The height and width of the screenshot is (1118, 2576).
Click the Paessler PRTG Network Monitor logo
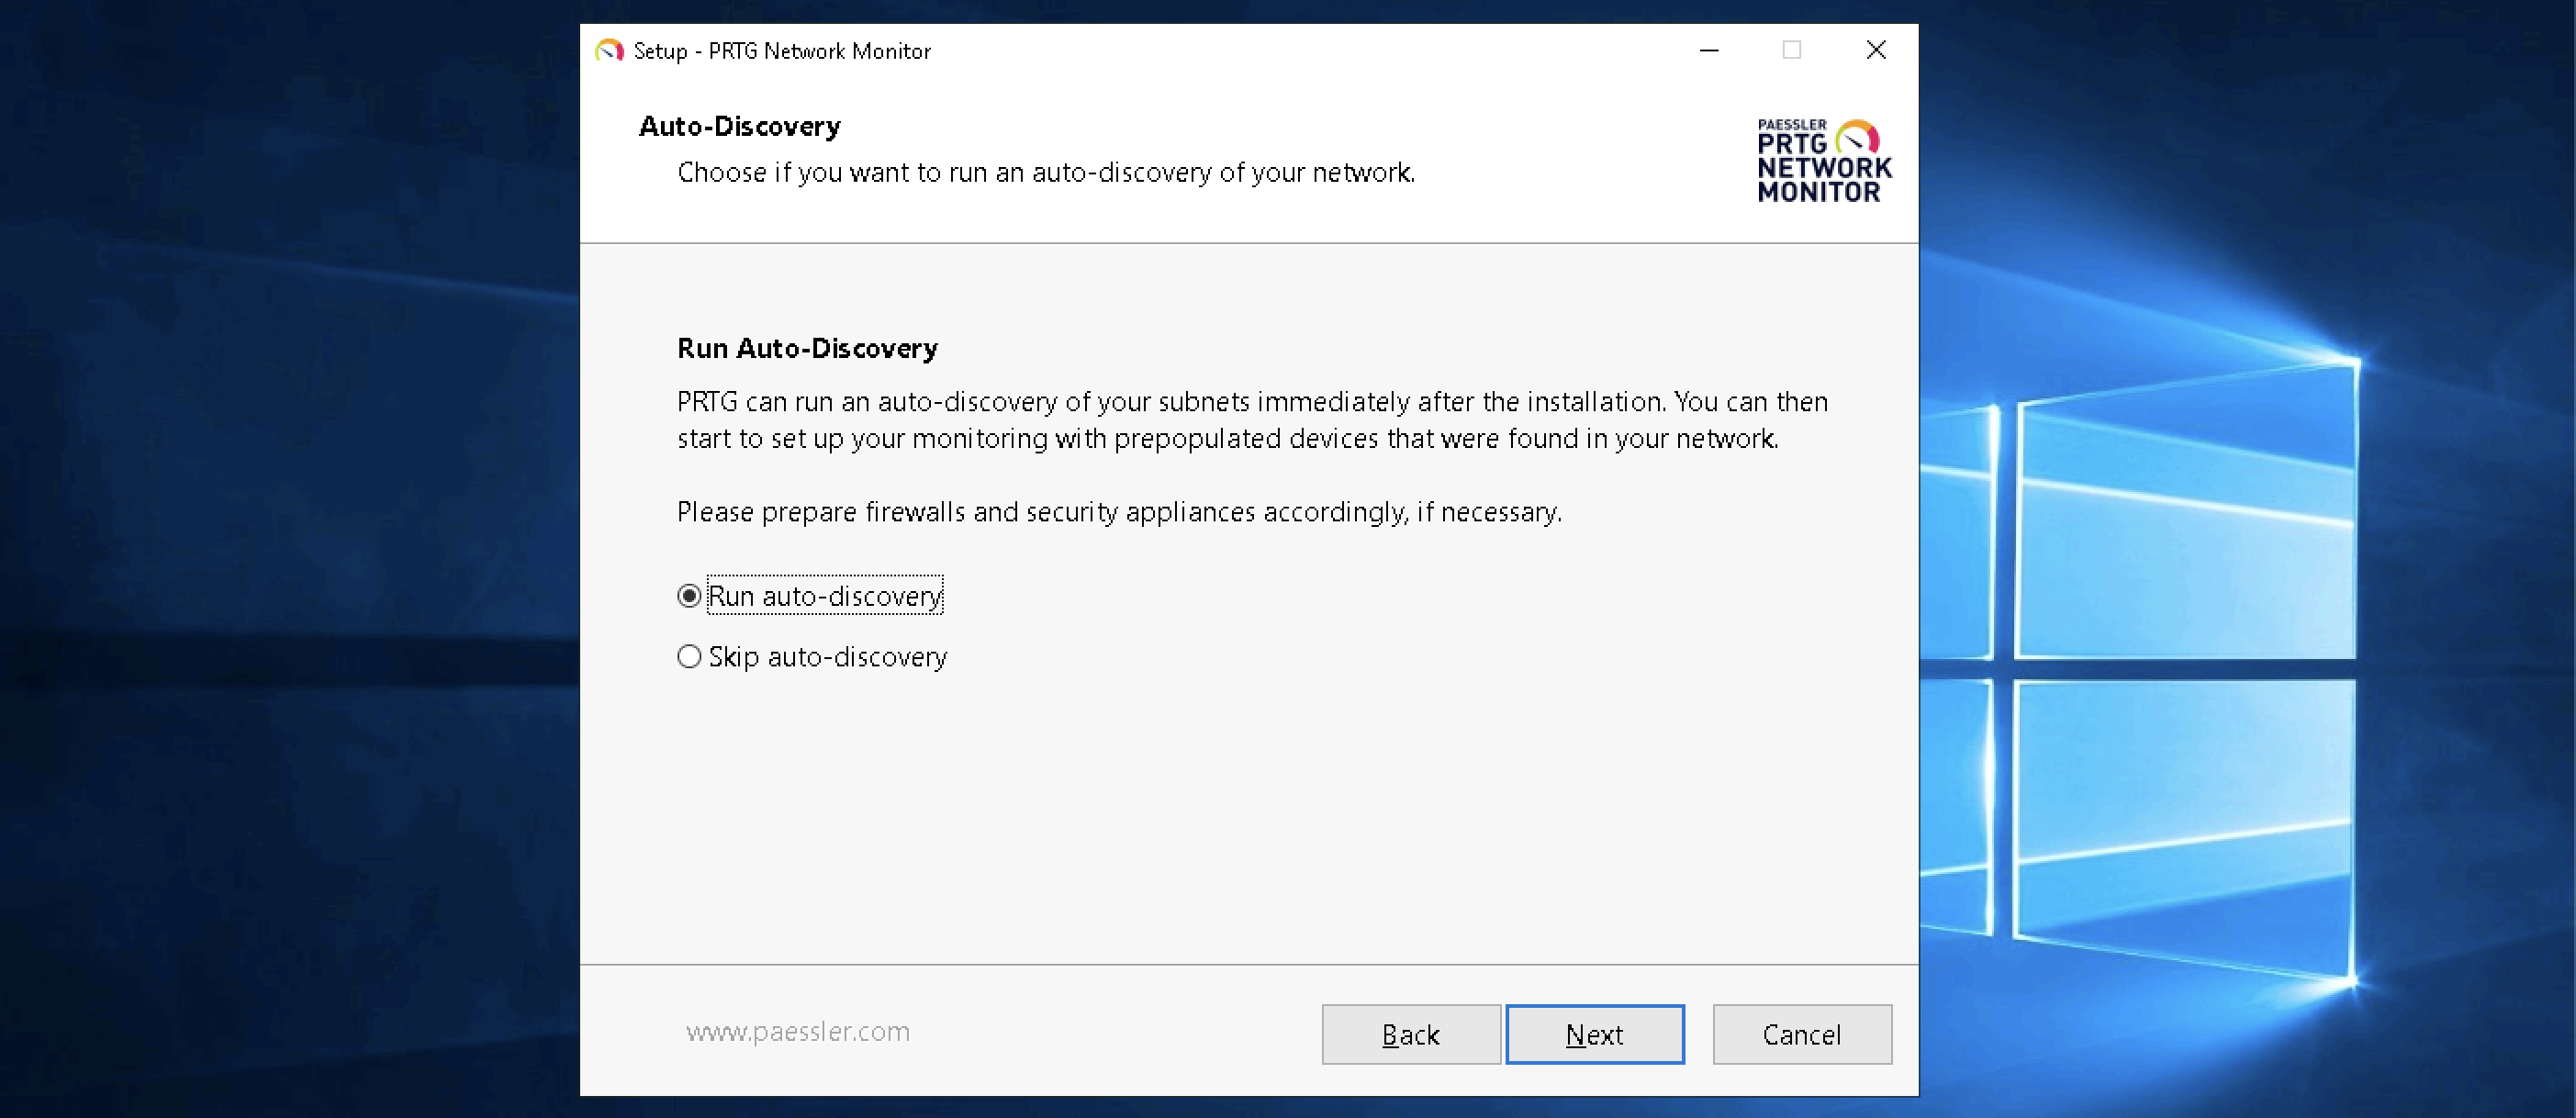(1823, 161)
